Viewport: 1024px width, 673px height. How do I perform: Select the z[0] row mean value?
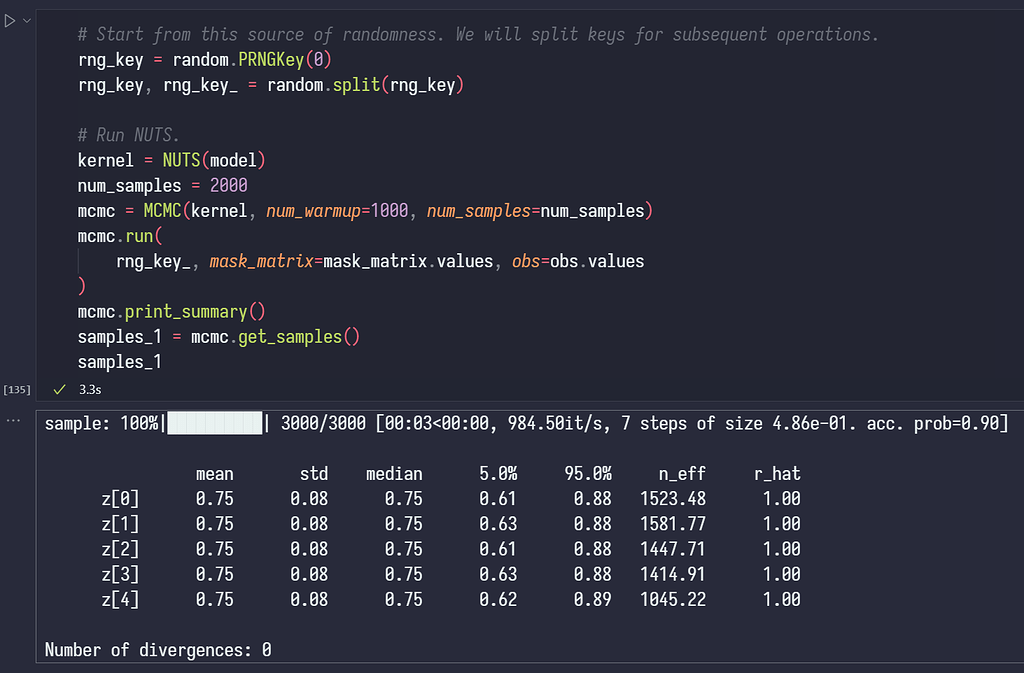215,498
